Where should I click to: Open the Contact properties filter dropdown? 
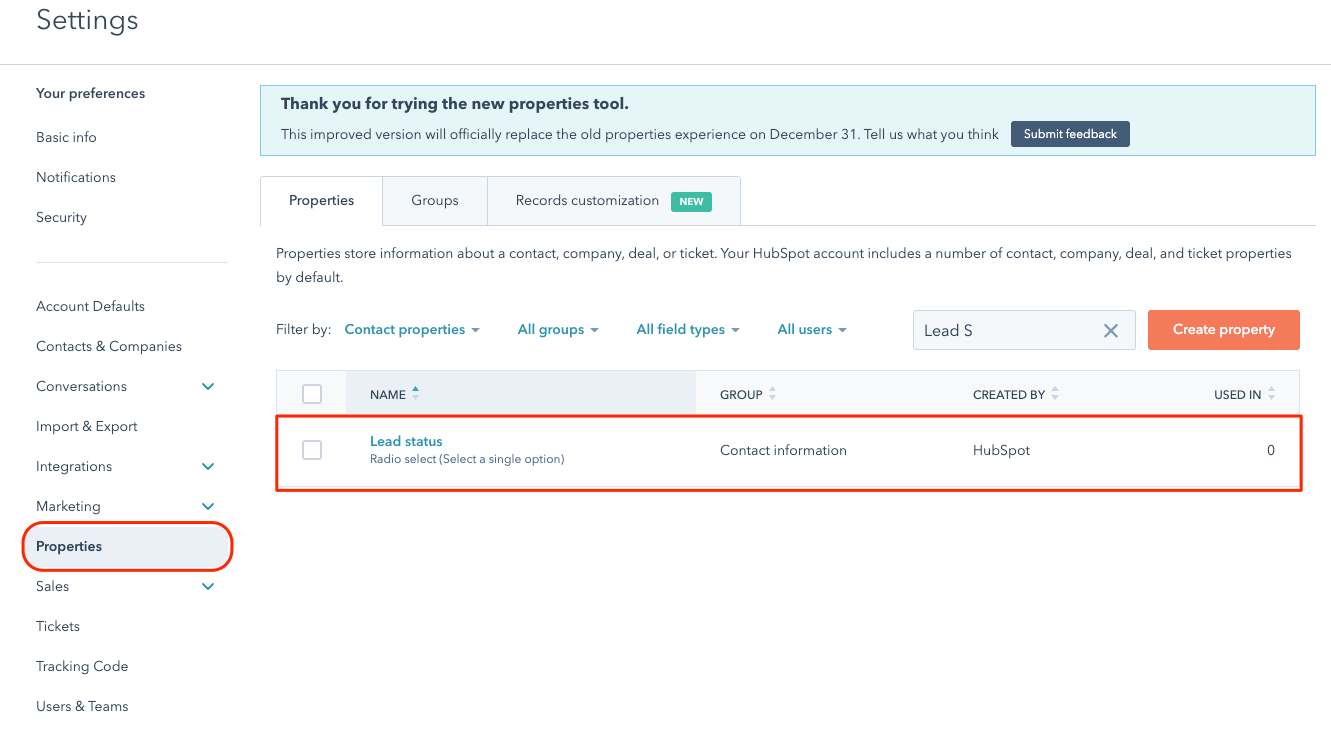coord(411,329)
